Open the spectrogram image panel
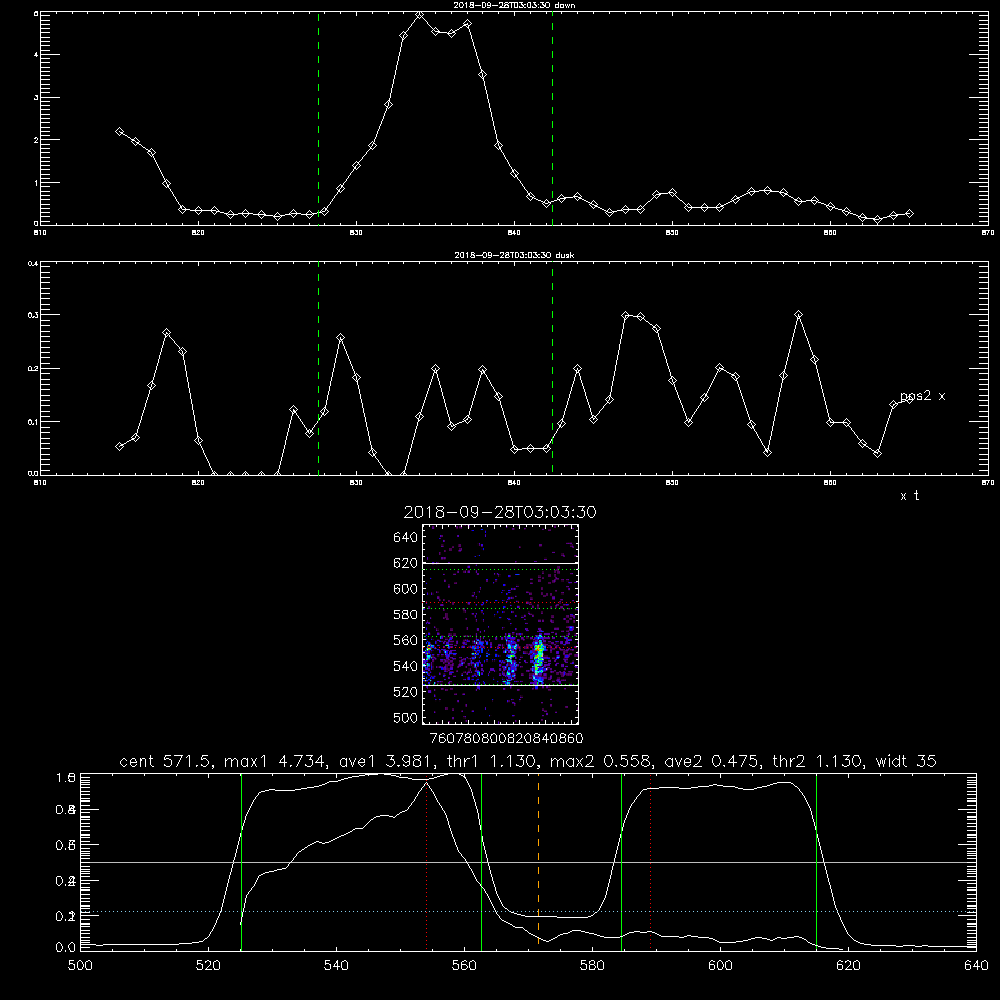The width and height of the screenshot is (1000, 1000). 501,624
